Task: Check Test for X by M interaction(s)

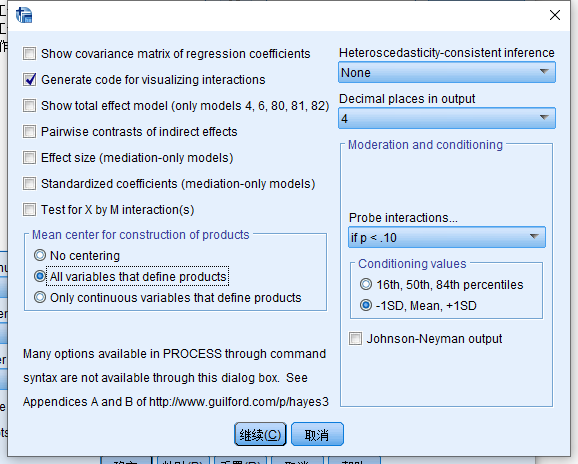Action: pos(29,210)
